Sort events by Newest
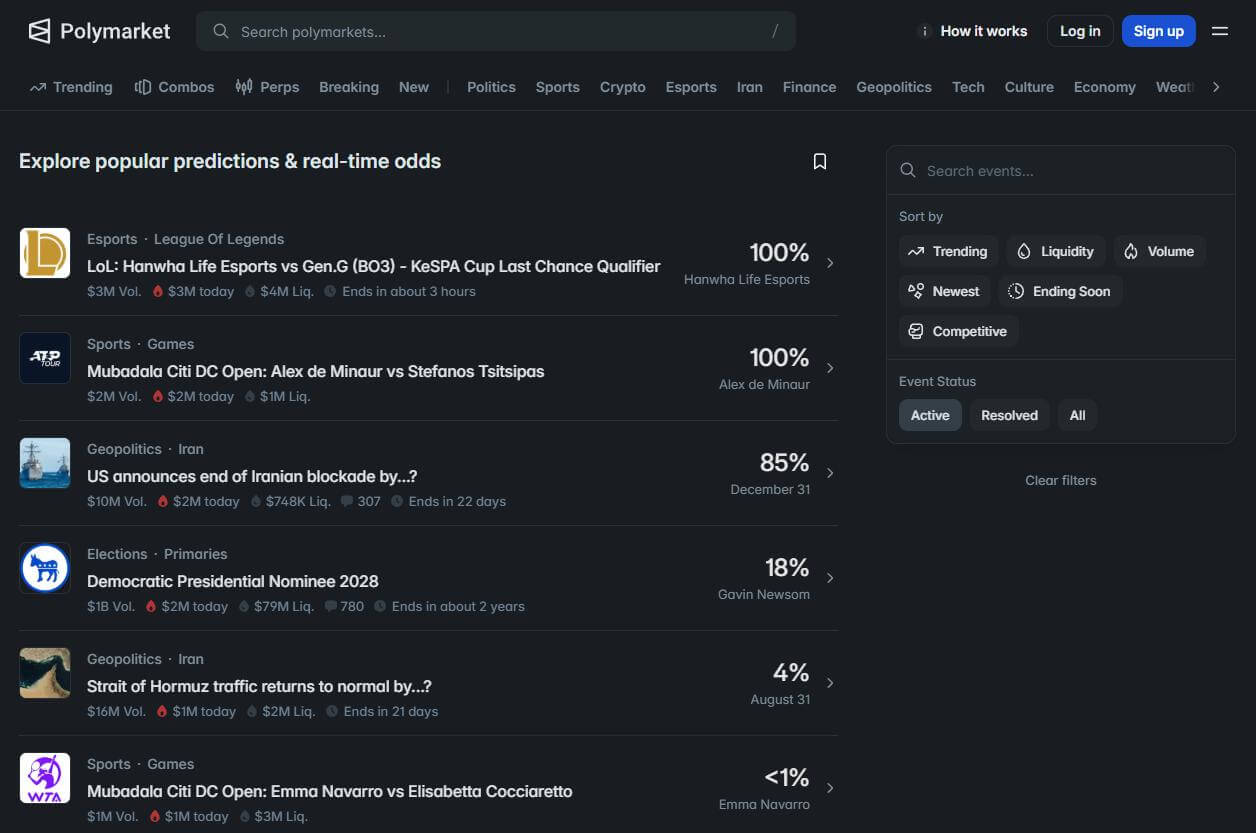This screenshot has width=1256, height=833. click(944, 291)
